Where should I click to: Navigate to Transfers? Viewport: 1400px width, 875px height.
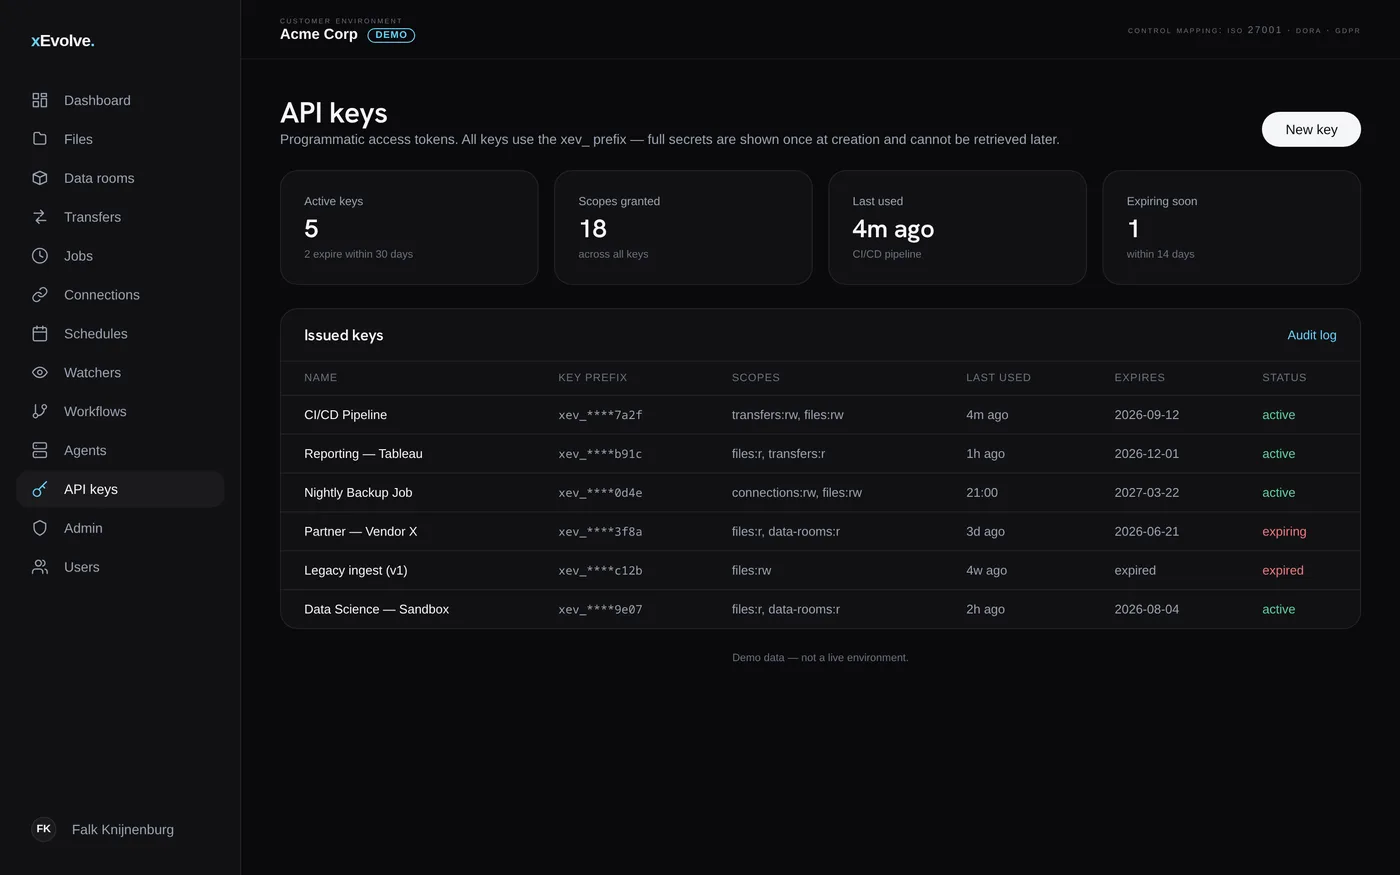[120, 217]
